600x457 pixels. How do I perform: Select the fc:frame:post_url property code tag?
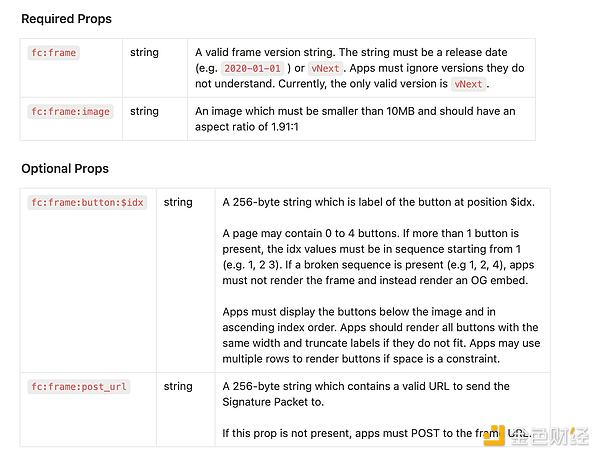80,386
